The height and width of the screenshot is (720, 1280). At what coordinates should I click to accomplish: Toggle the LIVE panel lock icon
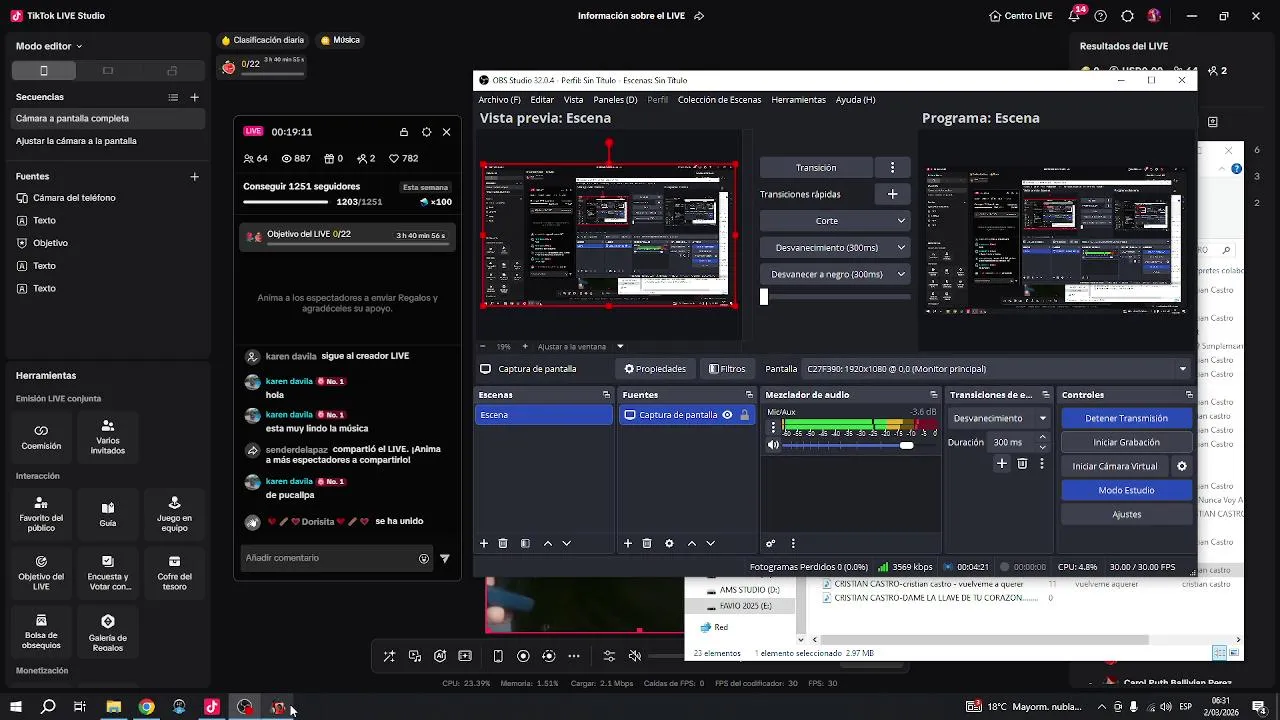point(404,132)
